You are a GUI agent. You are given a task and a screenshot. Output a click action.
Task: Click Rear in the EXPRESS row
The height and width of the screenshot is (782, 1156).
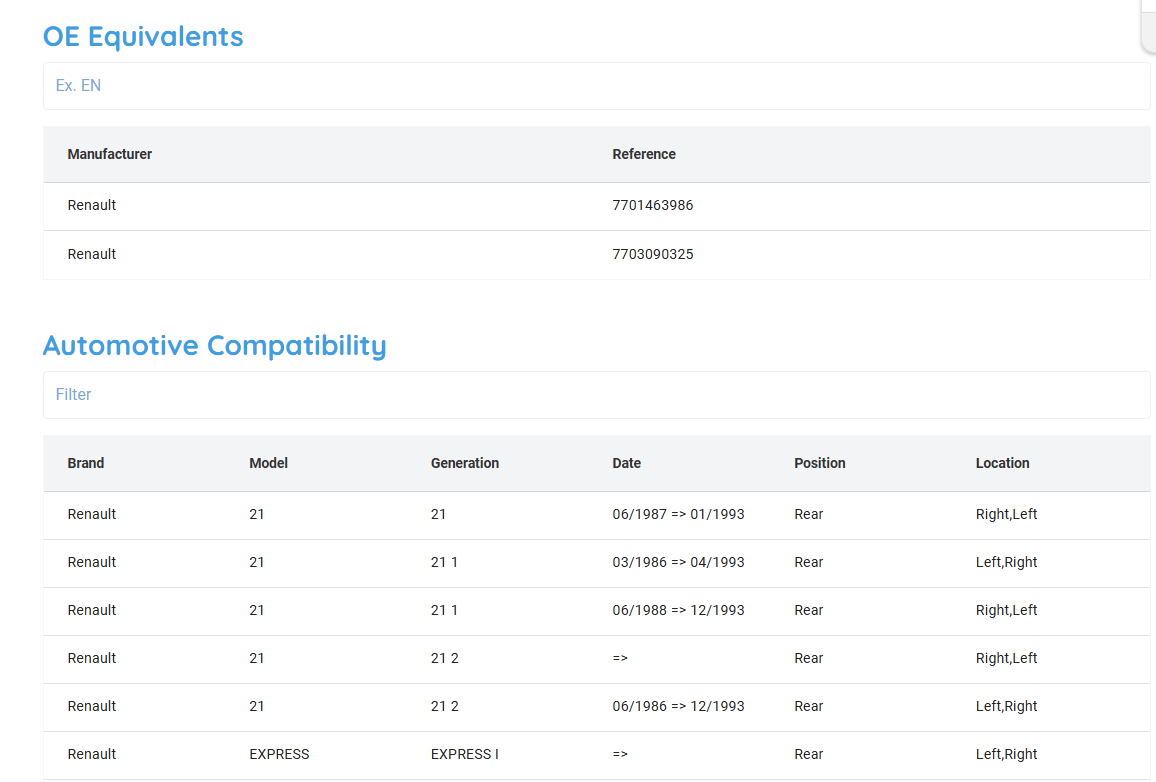809,754
